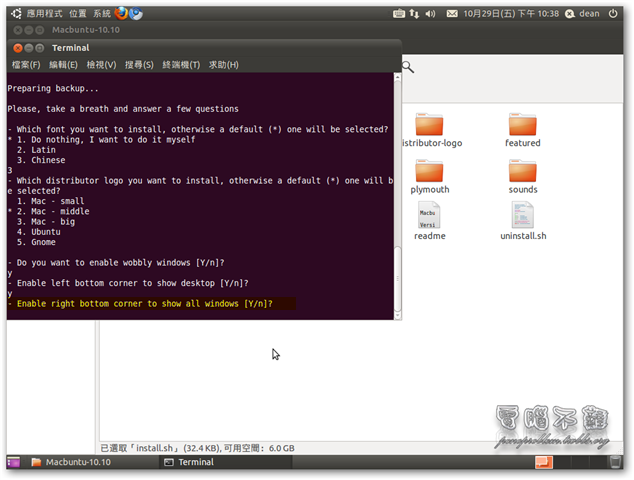This screenshot has width=634, height=480.
Task: Open the 終端機(T) menu in Terminal
Action: pos(182,65)
